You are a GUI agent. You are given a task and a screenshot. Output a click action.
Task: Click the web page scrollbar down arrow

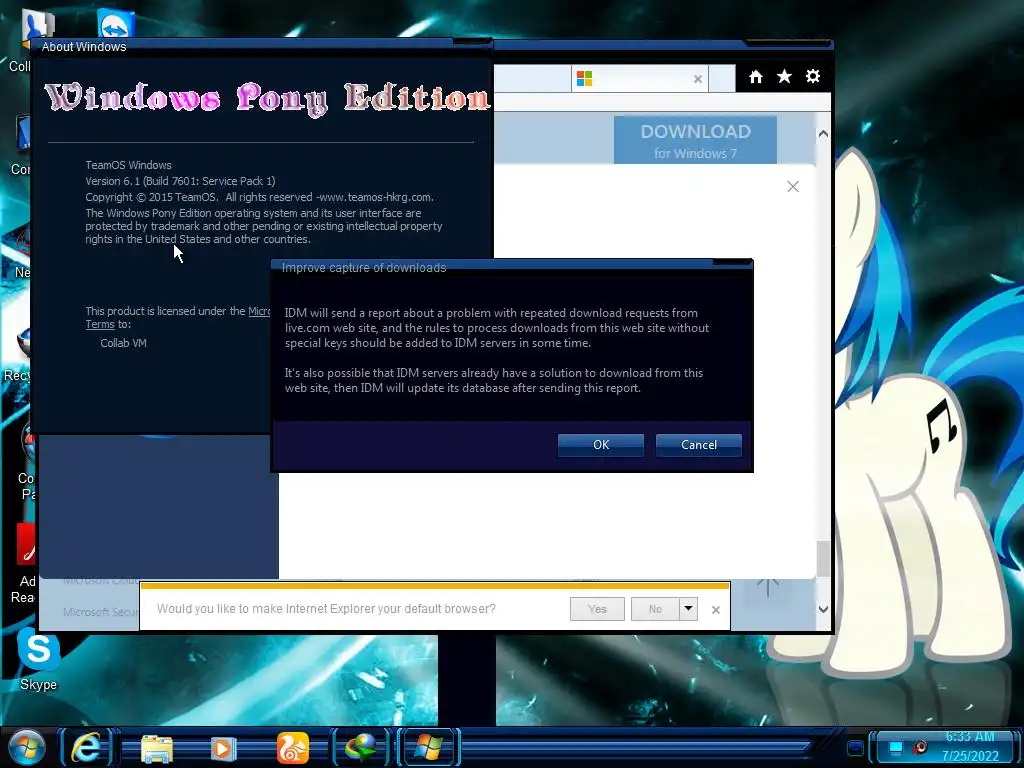coord(824,609)
